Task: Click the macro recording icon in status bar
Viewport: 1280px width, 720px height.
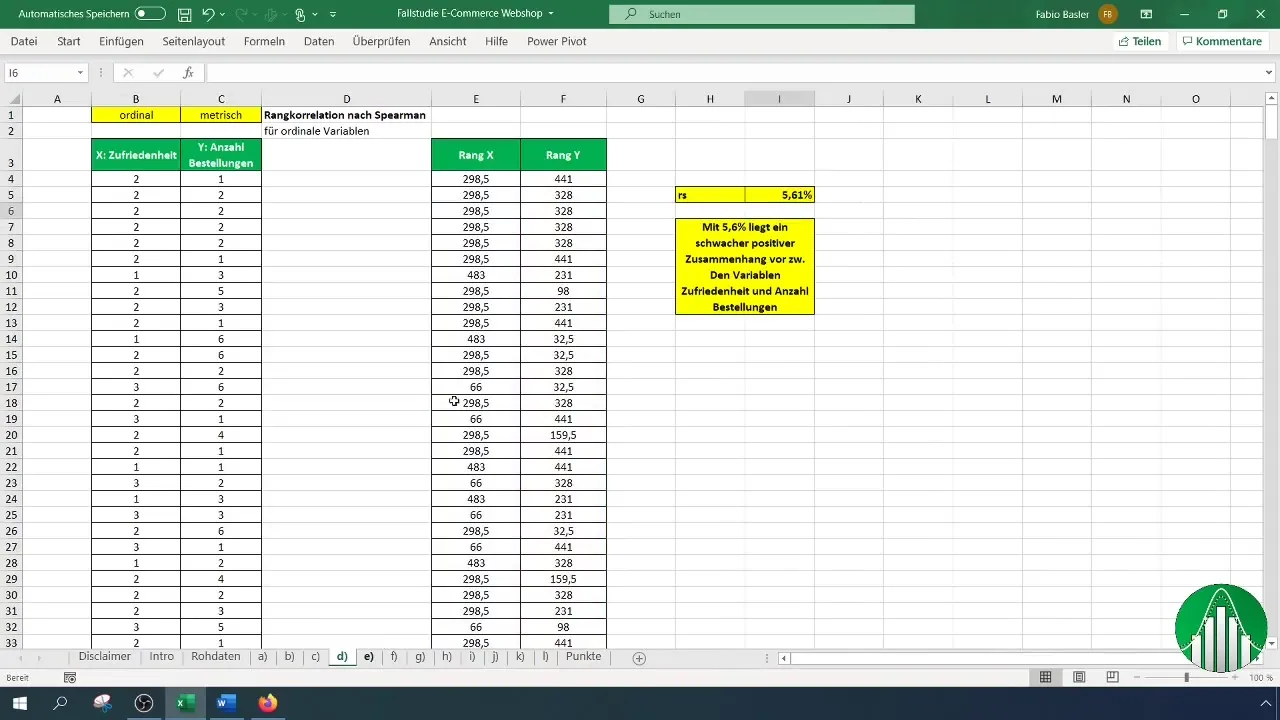Action: coord(70,678)
